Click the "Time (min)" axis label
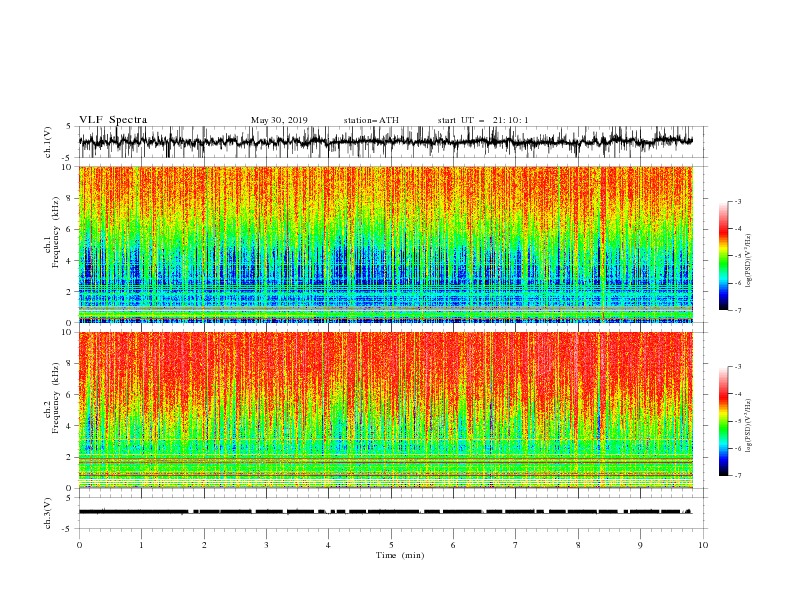Screen dimensions: 792x612 400,555
